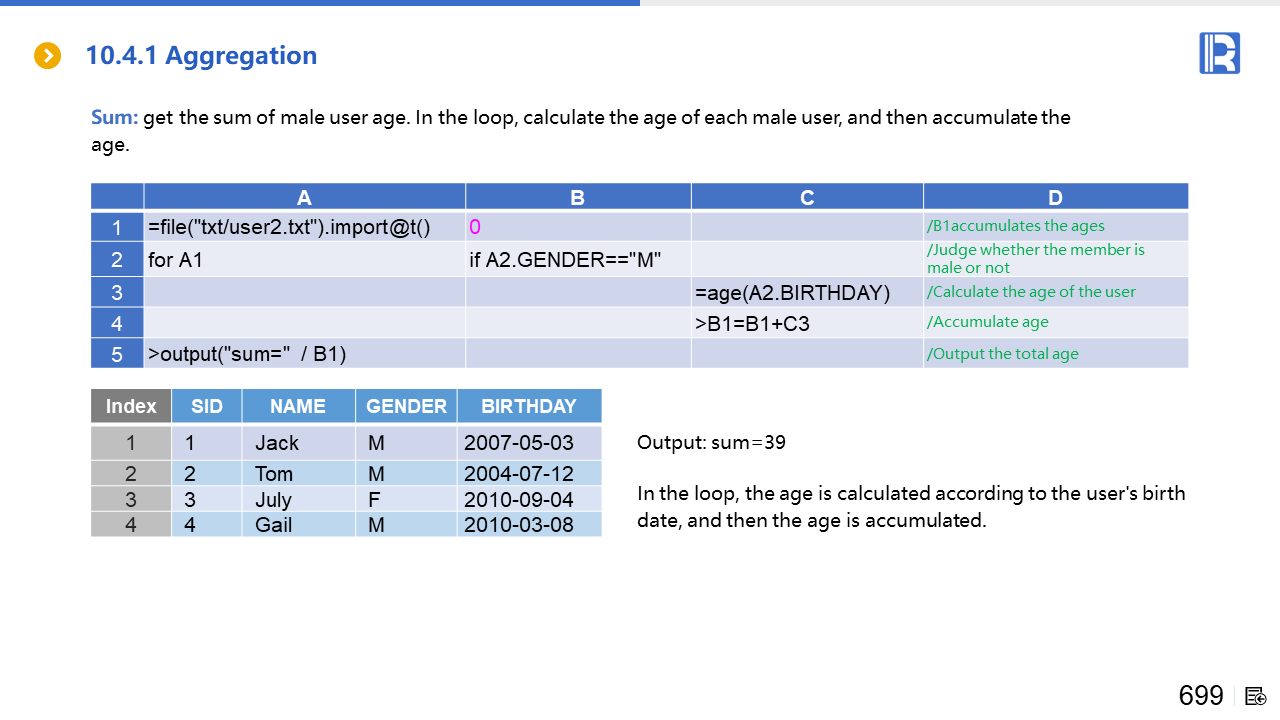This screenshot has height=720, width=1280.
Task: Click the blue R logo icon
Action: point(1219,53)
